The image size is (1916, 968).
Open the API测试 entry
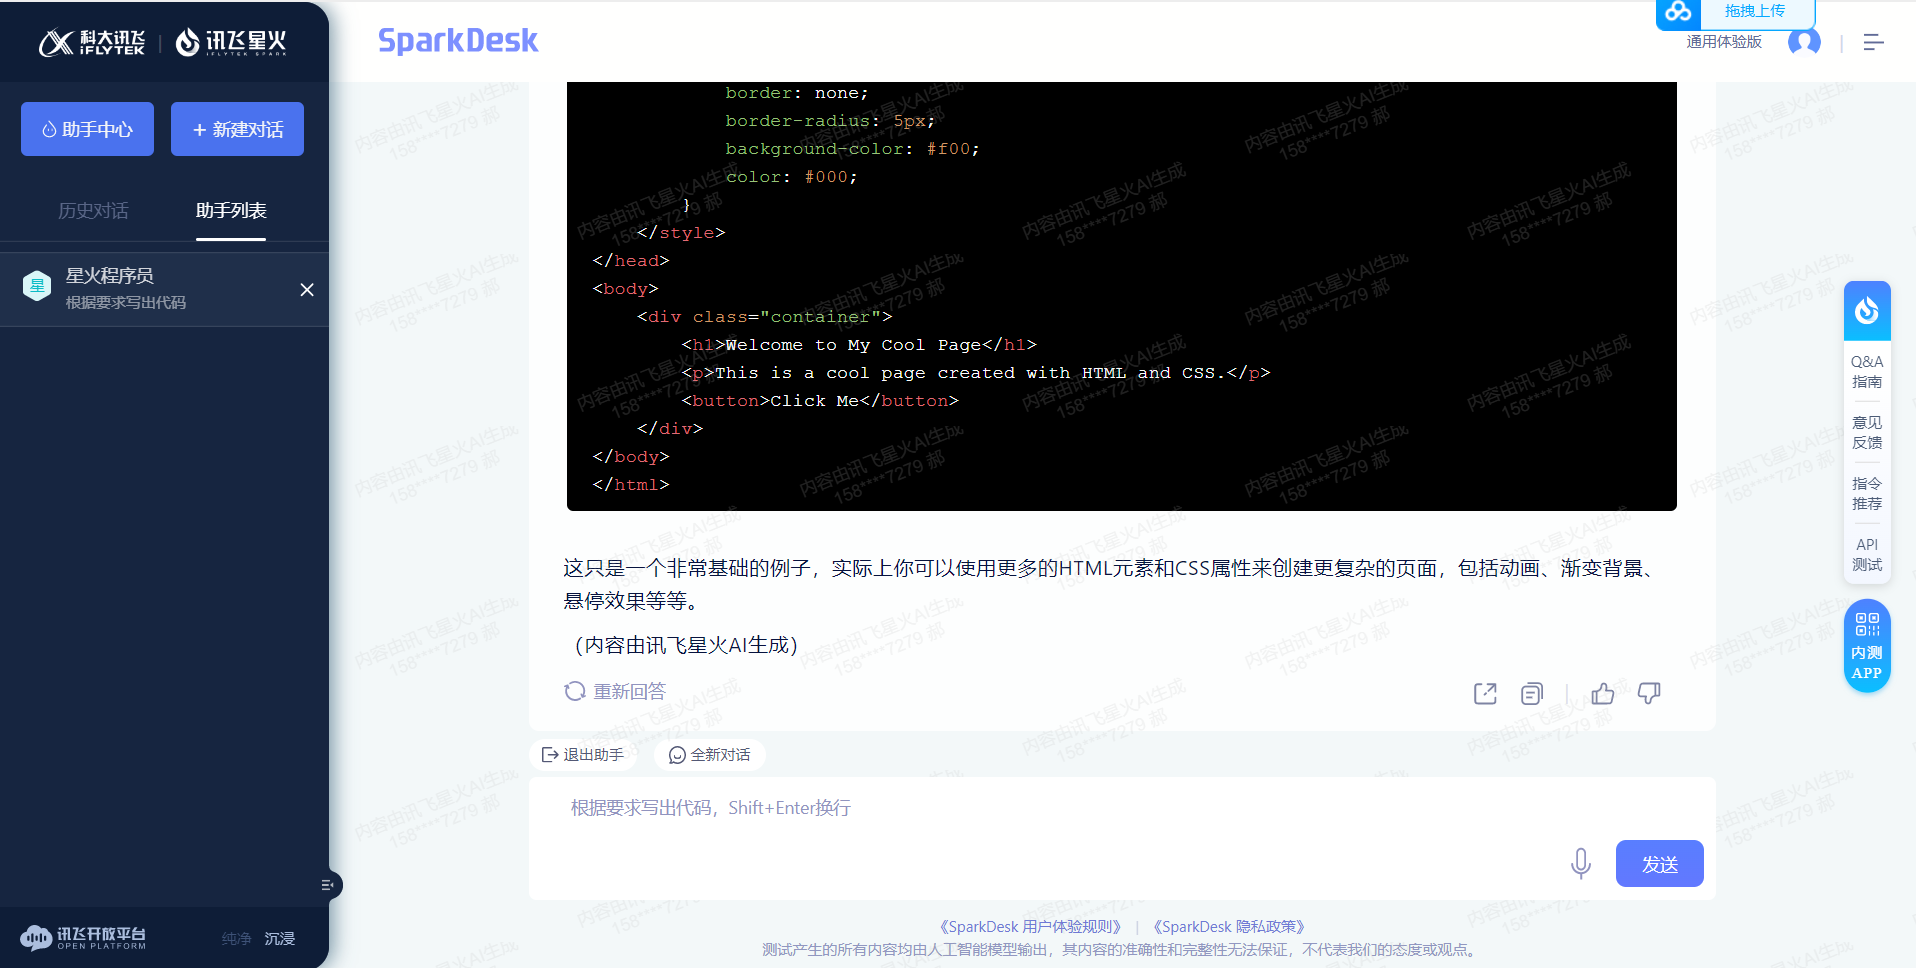[x=1867, y=555]
